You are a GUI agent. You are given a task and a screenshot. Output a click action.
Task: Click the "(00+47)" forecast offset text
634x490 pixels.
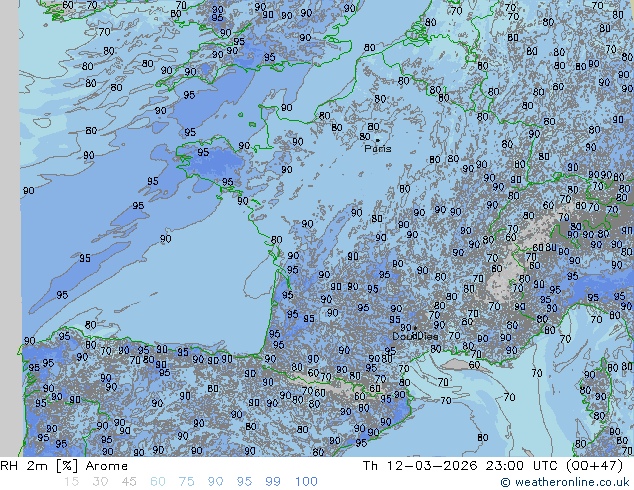point(594,466)
